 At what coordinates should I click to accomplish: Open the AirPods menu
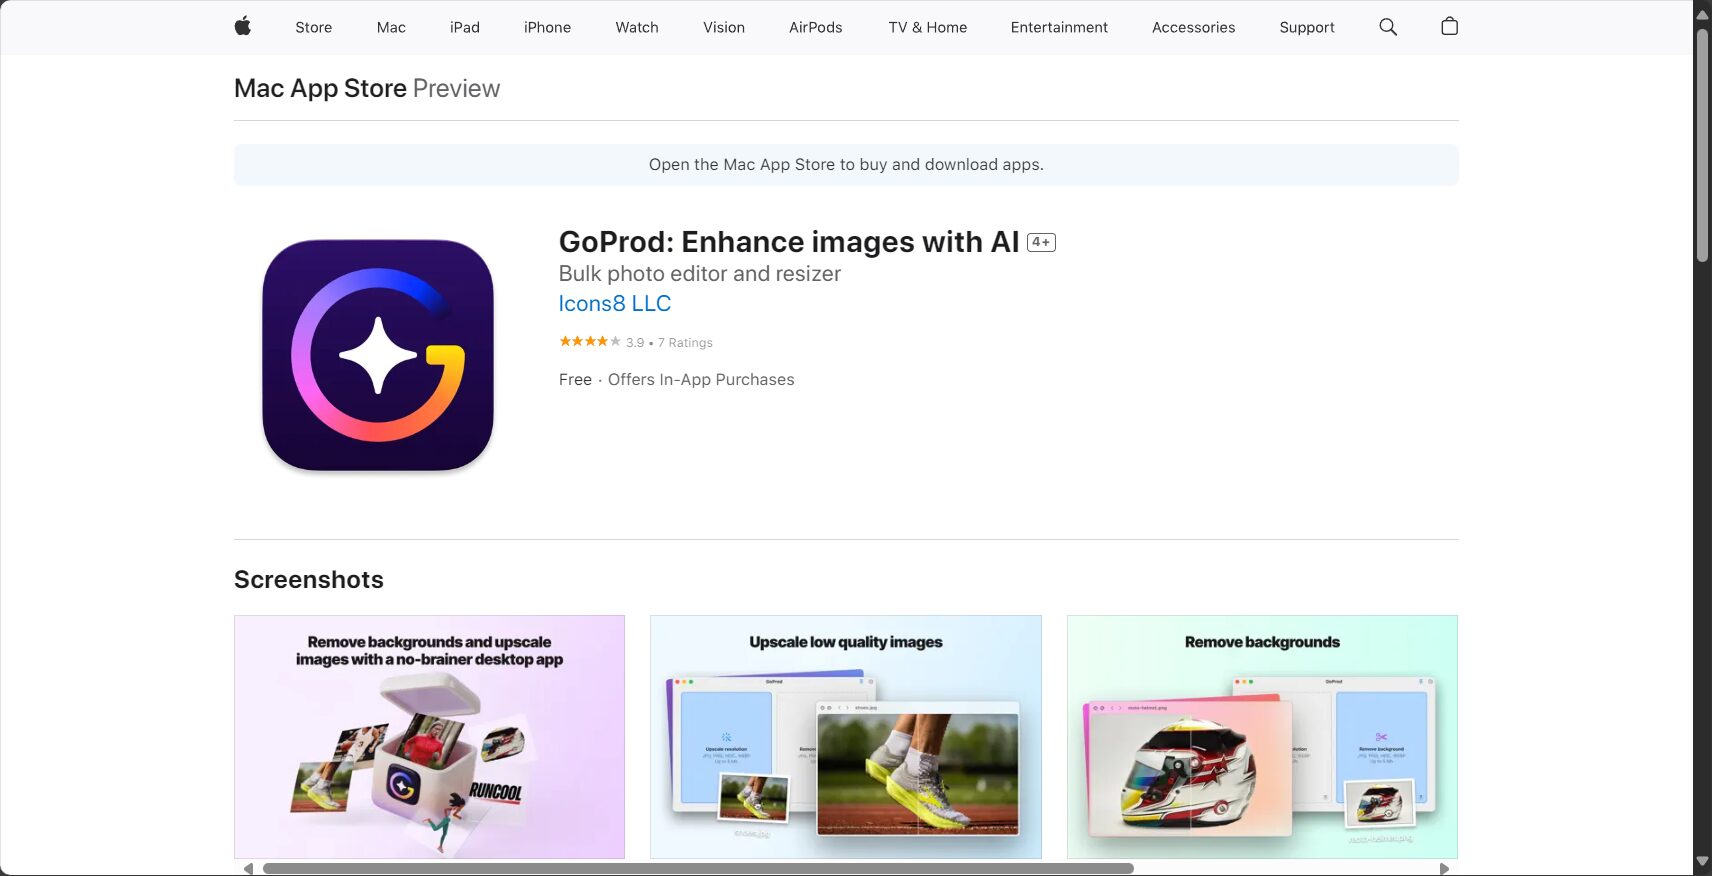pyautogui.click(x=816, y=27)
